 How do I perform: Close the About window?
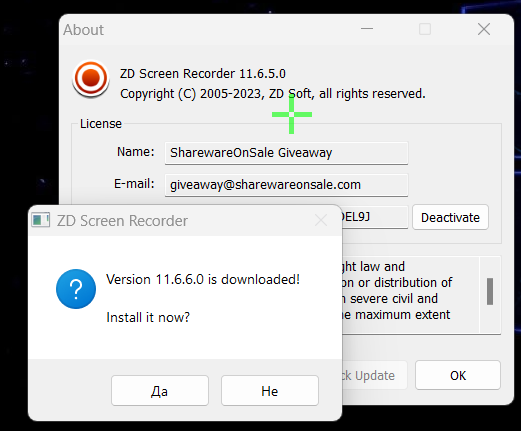click(x=484, y=29)
